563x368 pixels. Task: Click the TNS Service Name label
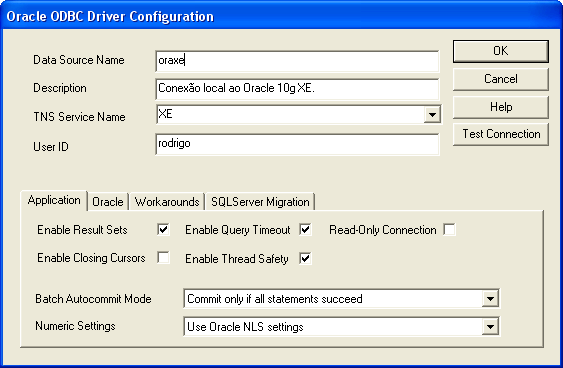(x=79, y=117)
